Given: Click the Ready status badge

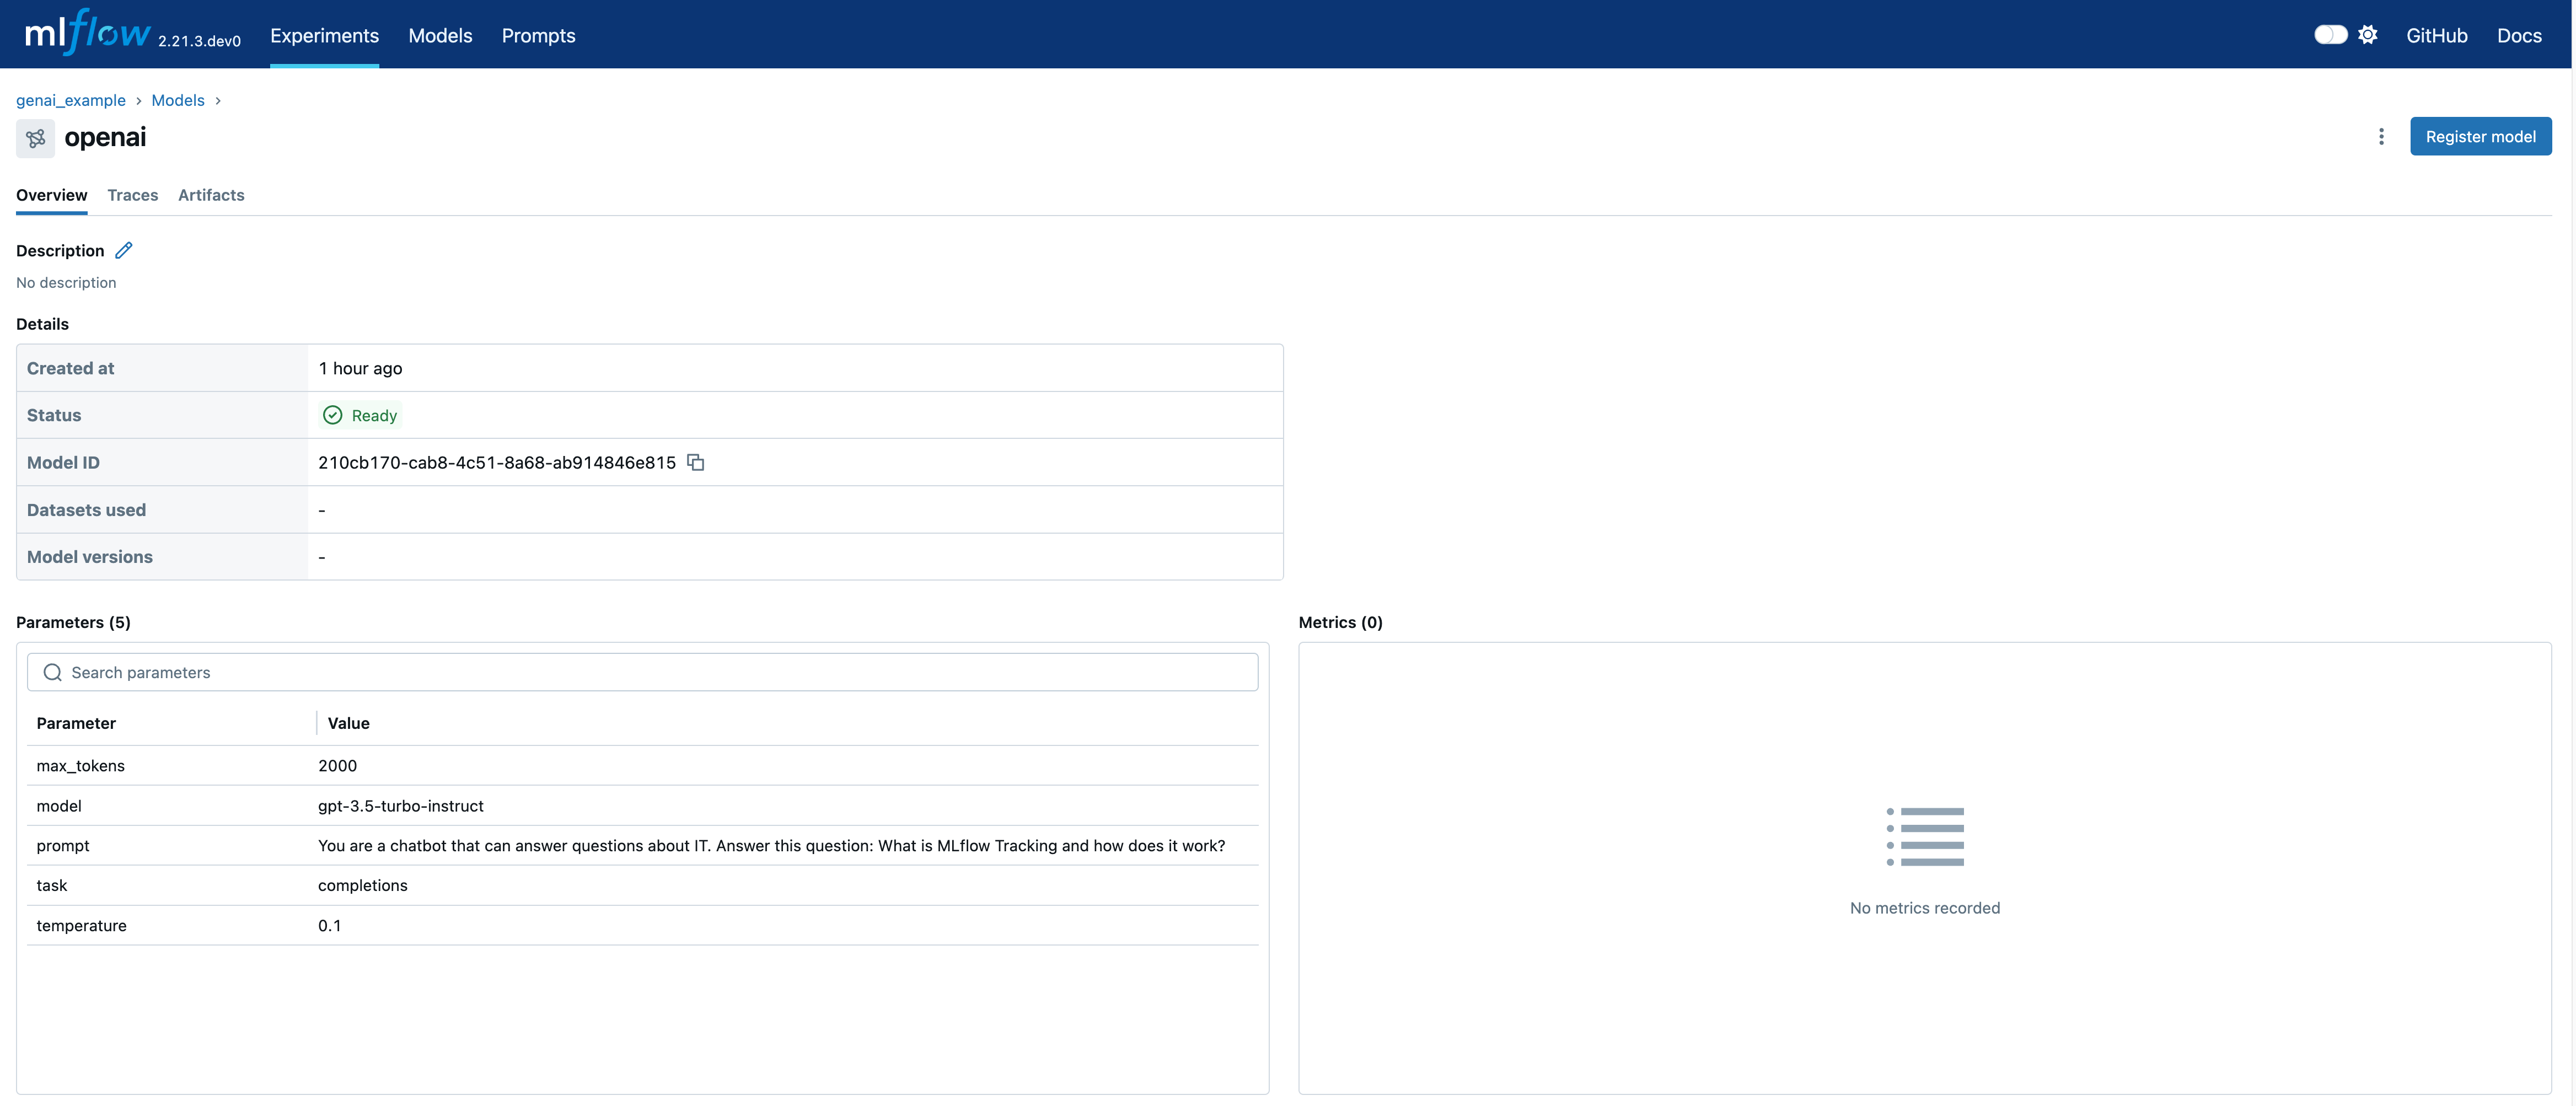Looking at the screenshot, I should pyautogui.click(x=361, y=415).
